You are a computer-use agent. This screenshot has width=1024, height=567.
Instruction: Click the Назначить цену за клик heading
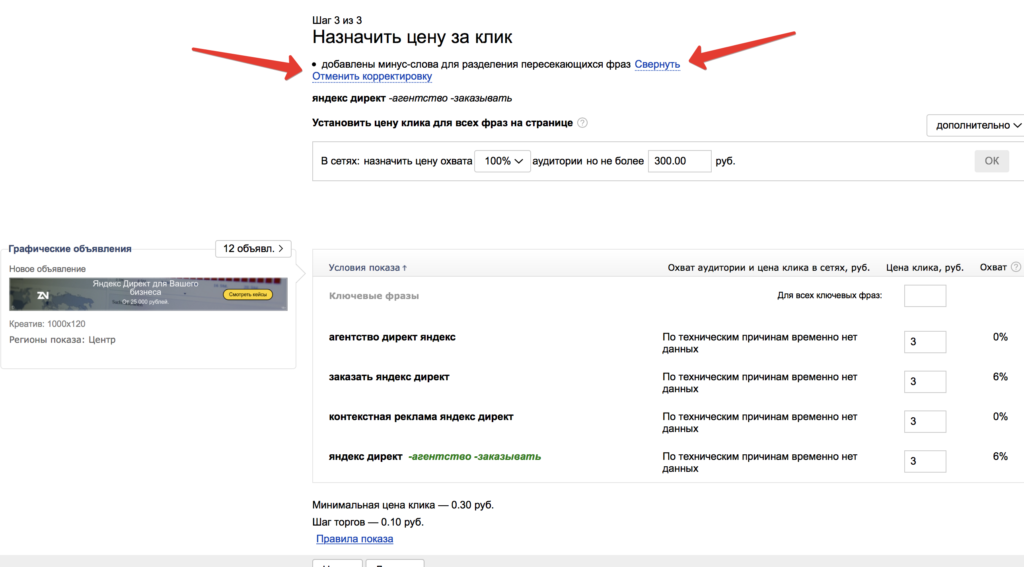[412, 37]
